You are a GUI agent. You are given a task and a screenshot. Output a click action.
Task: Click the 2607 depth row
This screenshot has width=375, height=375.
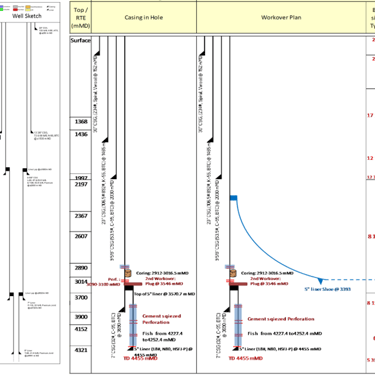(81, 247)
